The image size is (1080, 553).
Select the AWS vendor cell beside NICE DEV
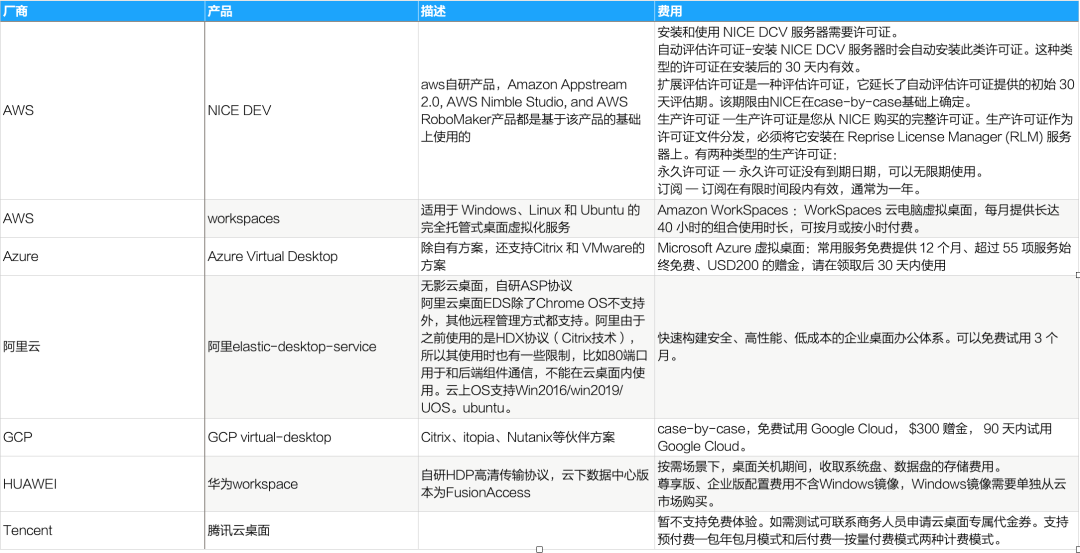pyautogui.click(x=103, y=111)
